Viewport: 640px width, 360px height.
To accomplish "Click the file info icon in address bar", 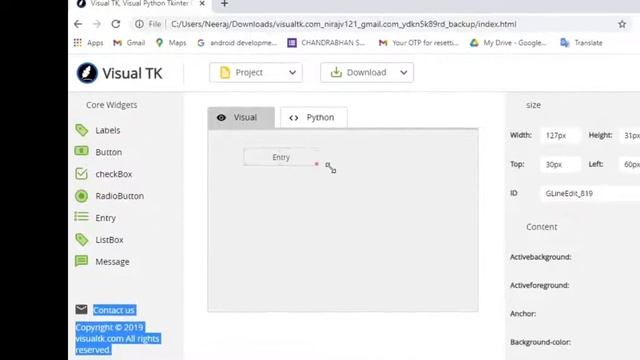I will click(x=139, y=24).
